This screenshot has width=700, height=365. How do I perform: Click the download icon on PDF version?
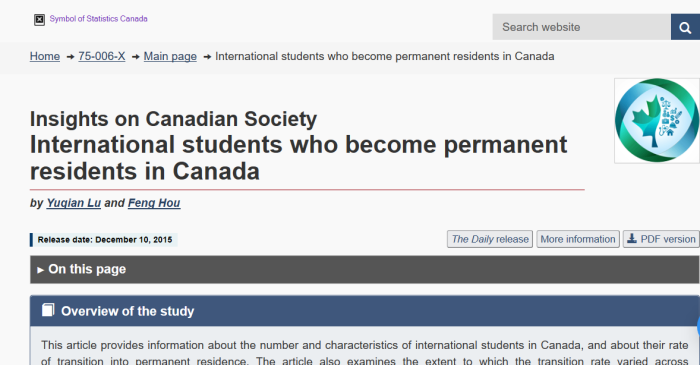[632, 239]
